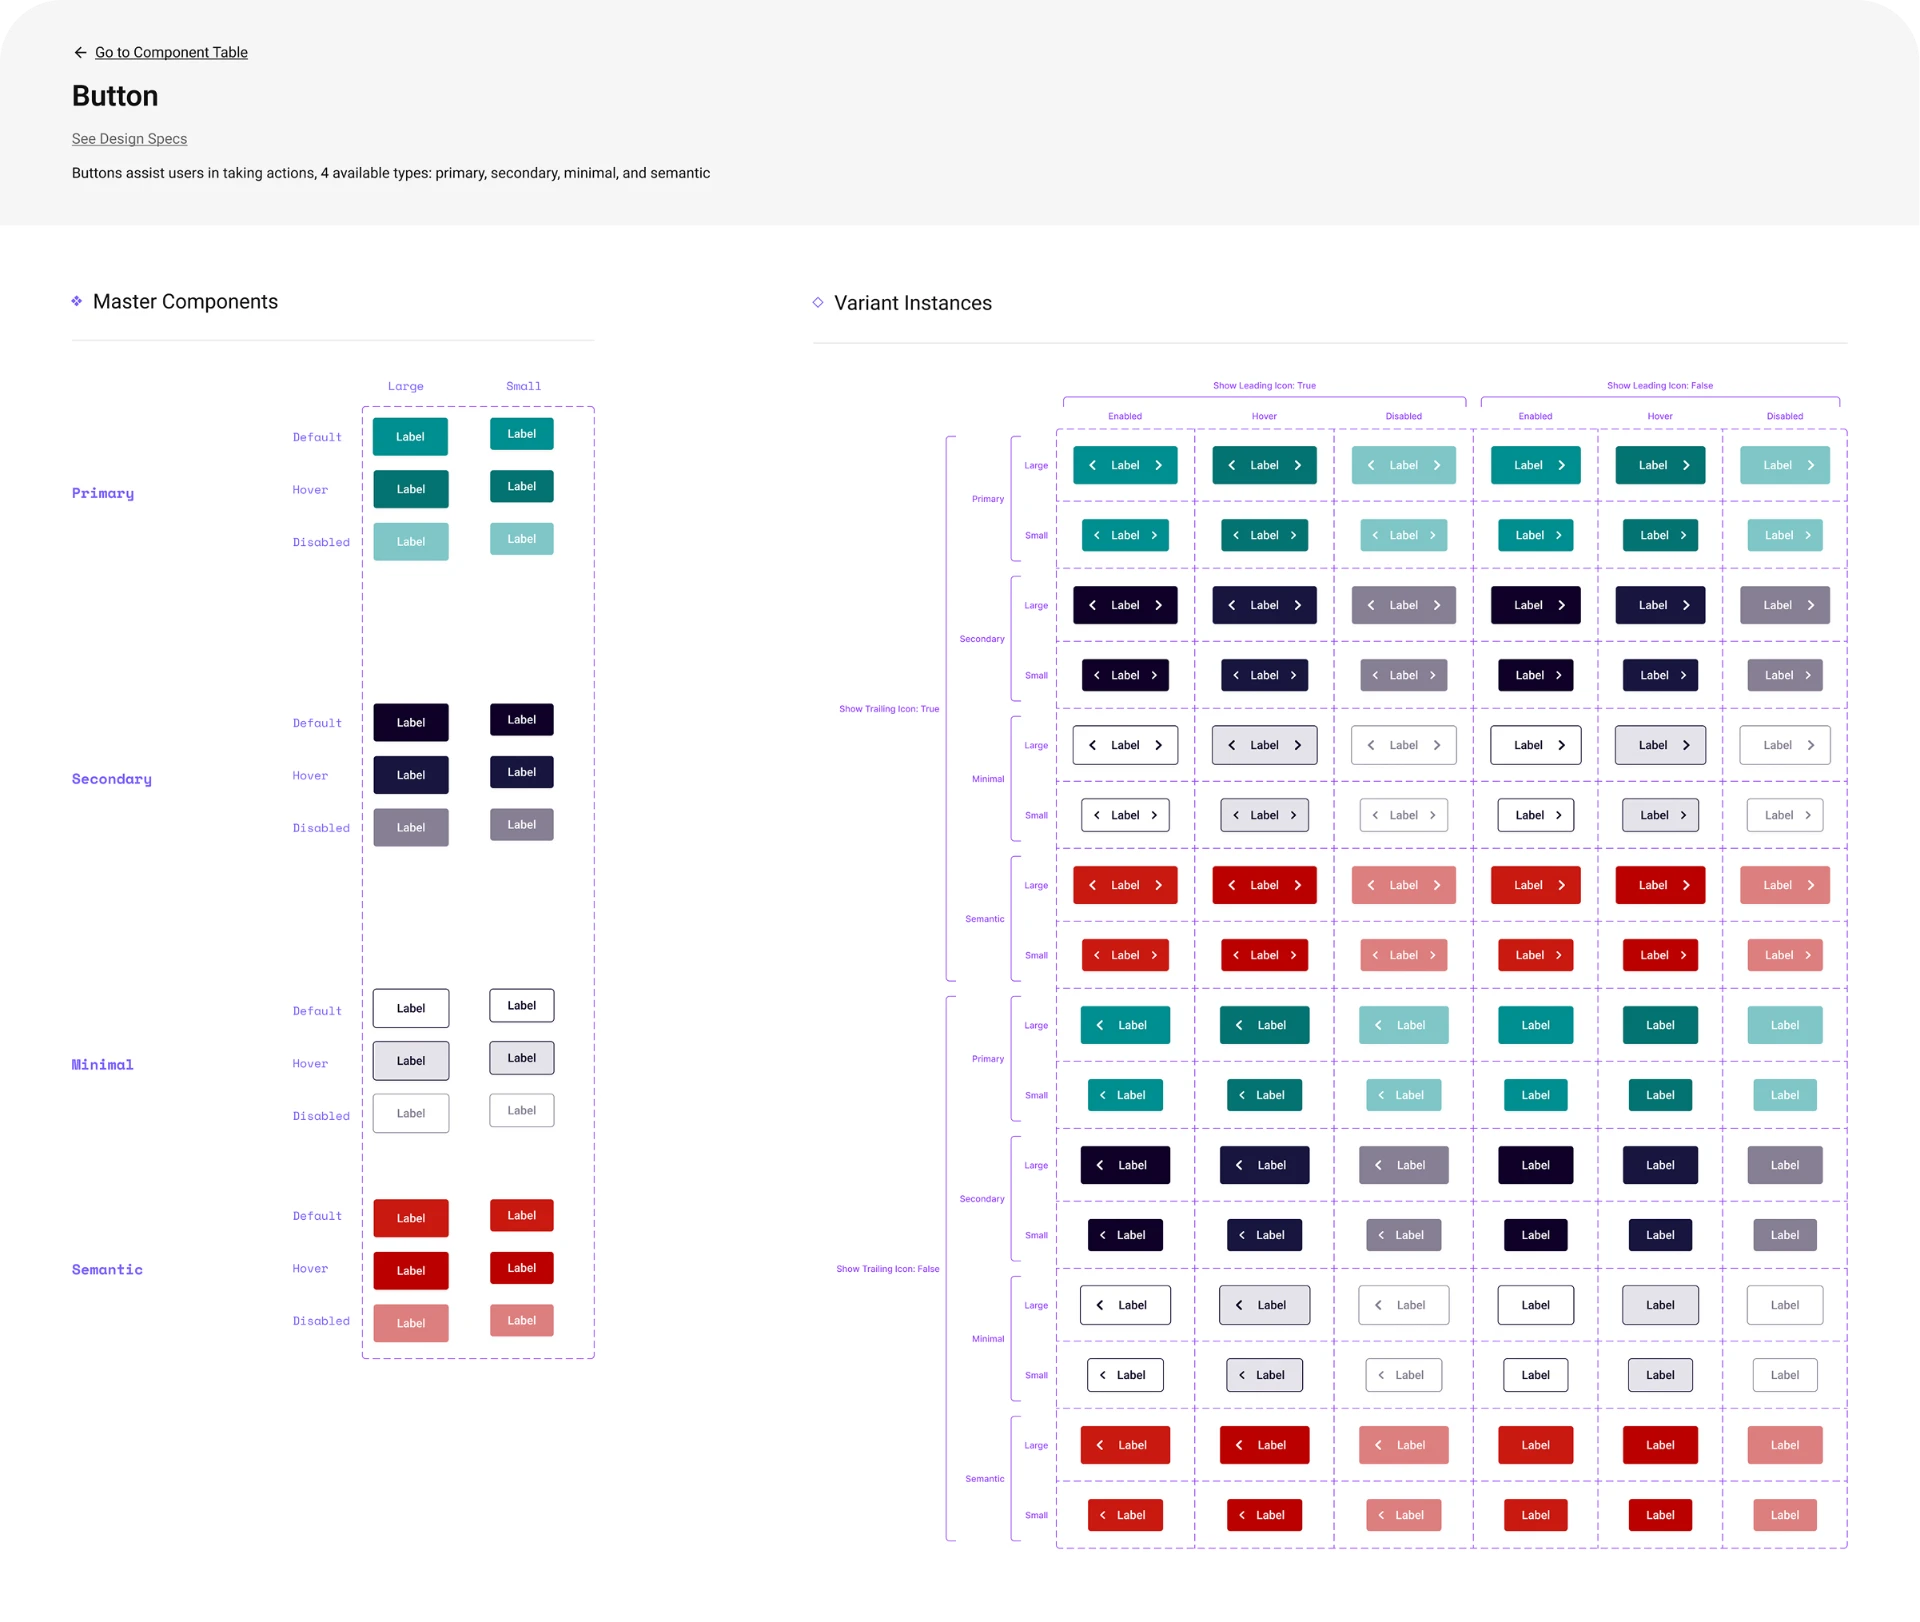This screenshot has width=1920, height=1622.
Task: Click trailing chevron in Minimal Large Enabled both-icons variant
Action: coord(1159,745)
